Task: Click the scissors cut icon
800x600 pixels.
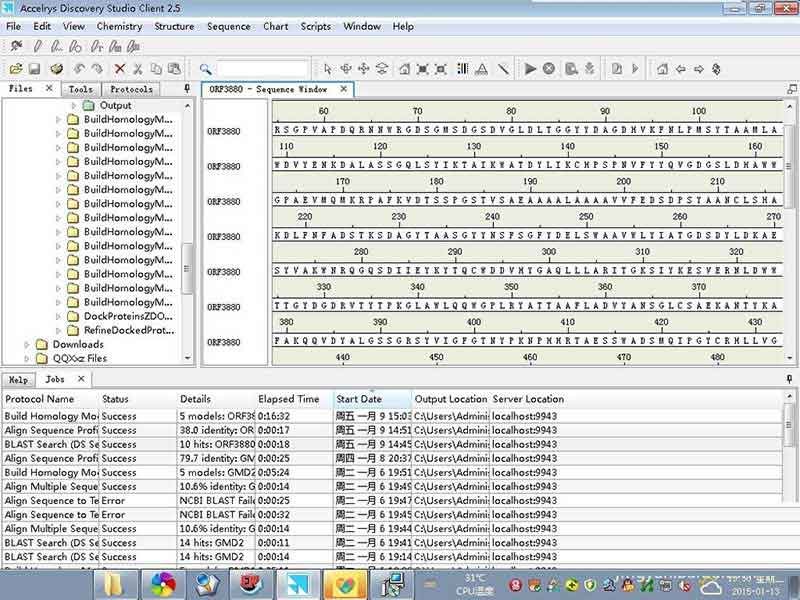Action: pyautogui.click(x=137, y=68)
